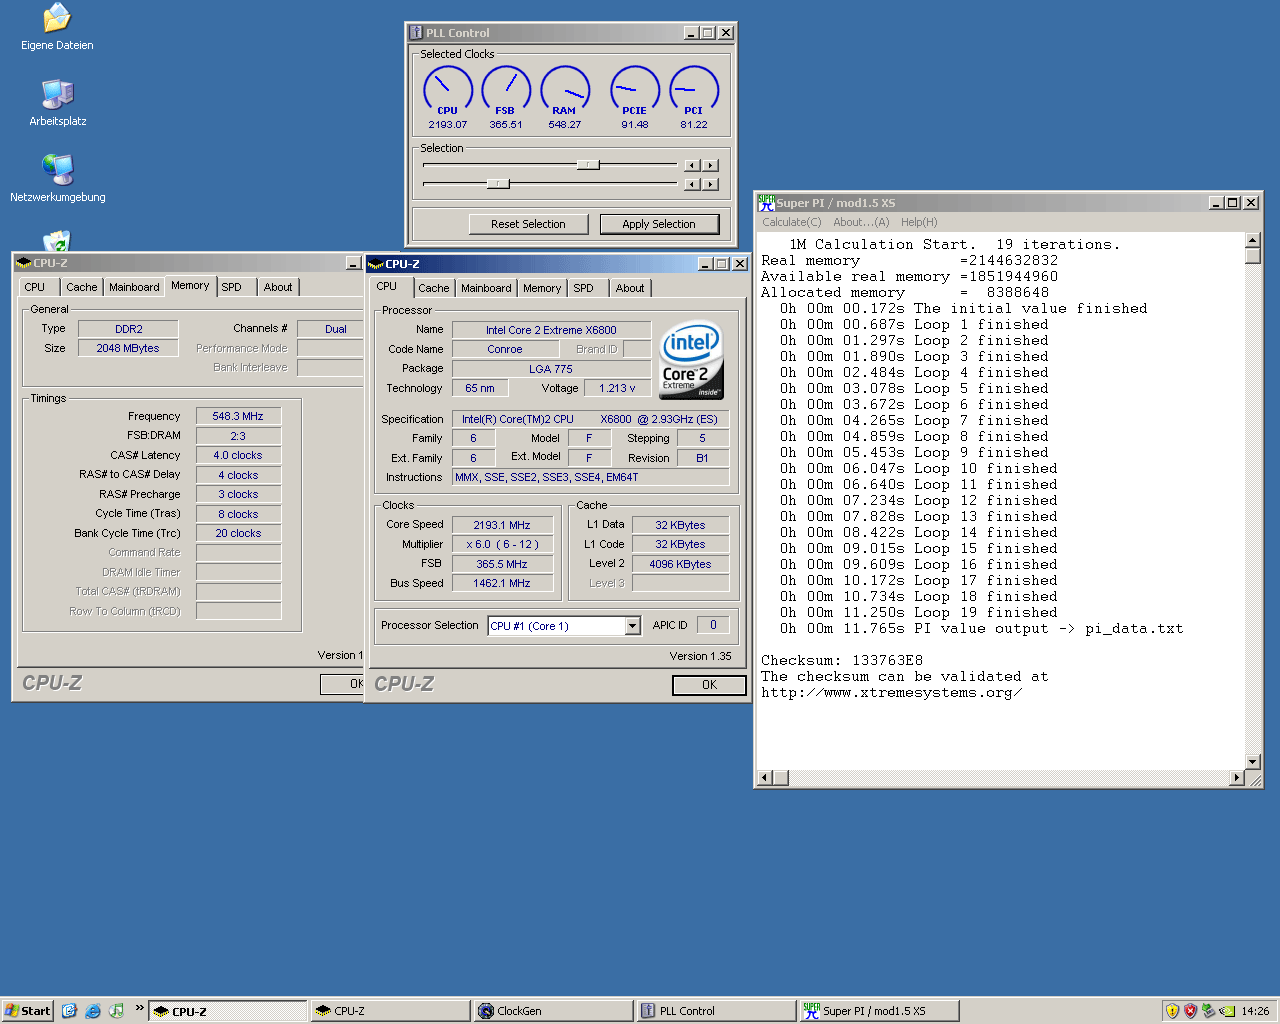Click Core Speed value 2193.1 MHz
This screenshot has width=1280, height=1024.
(x=502, y=525)
